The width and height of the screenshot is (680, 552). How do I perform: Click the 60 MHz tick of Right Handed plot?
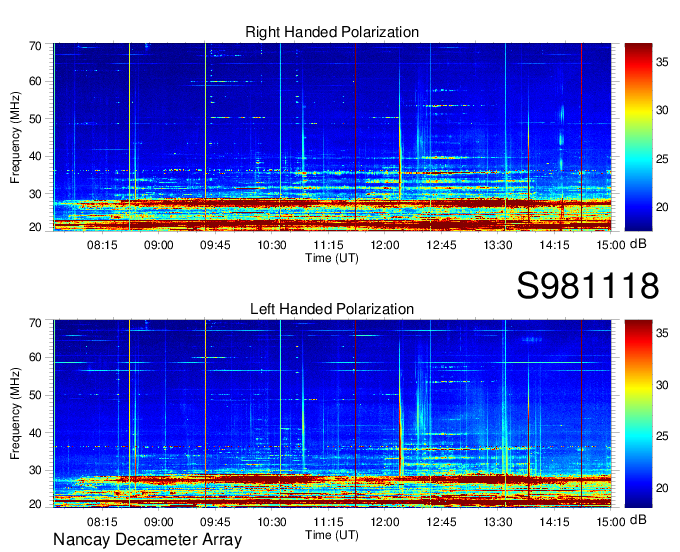(35, 82)
